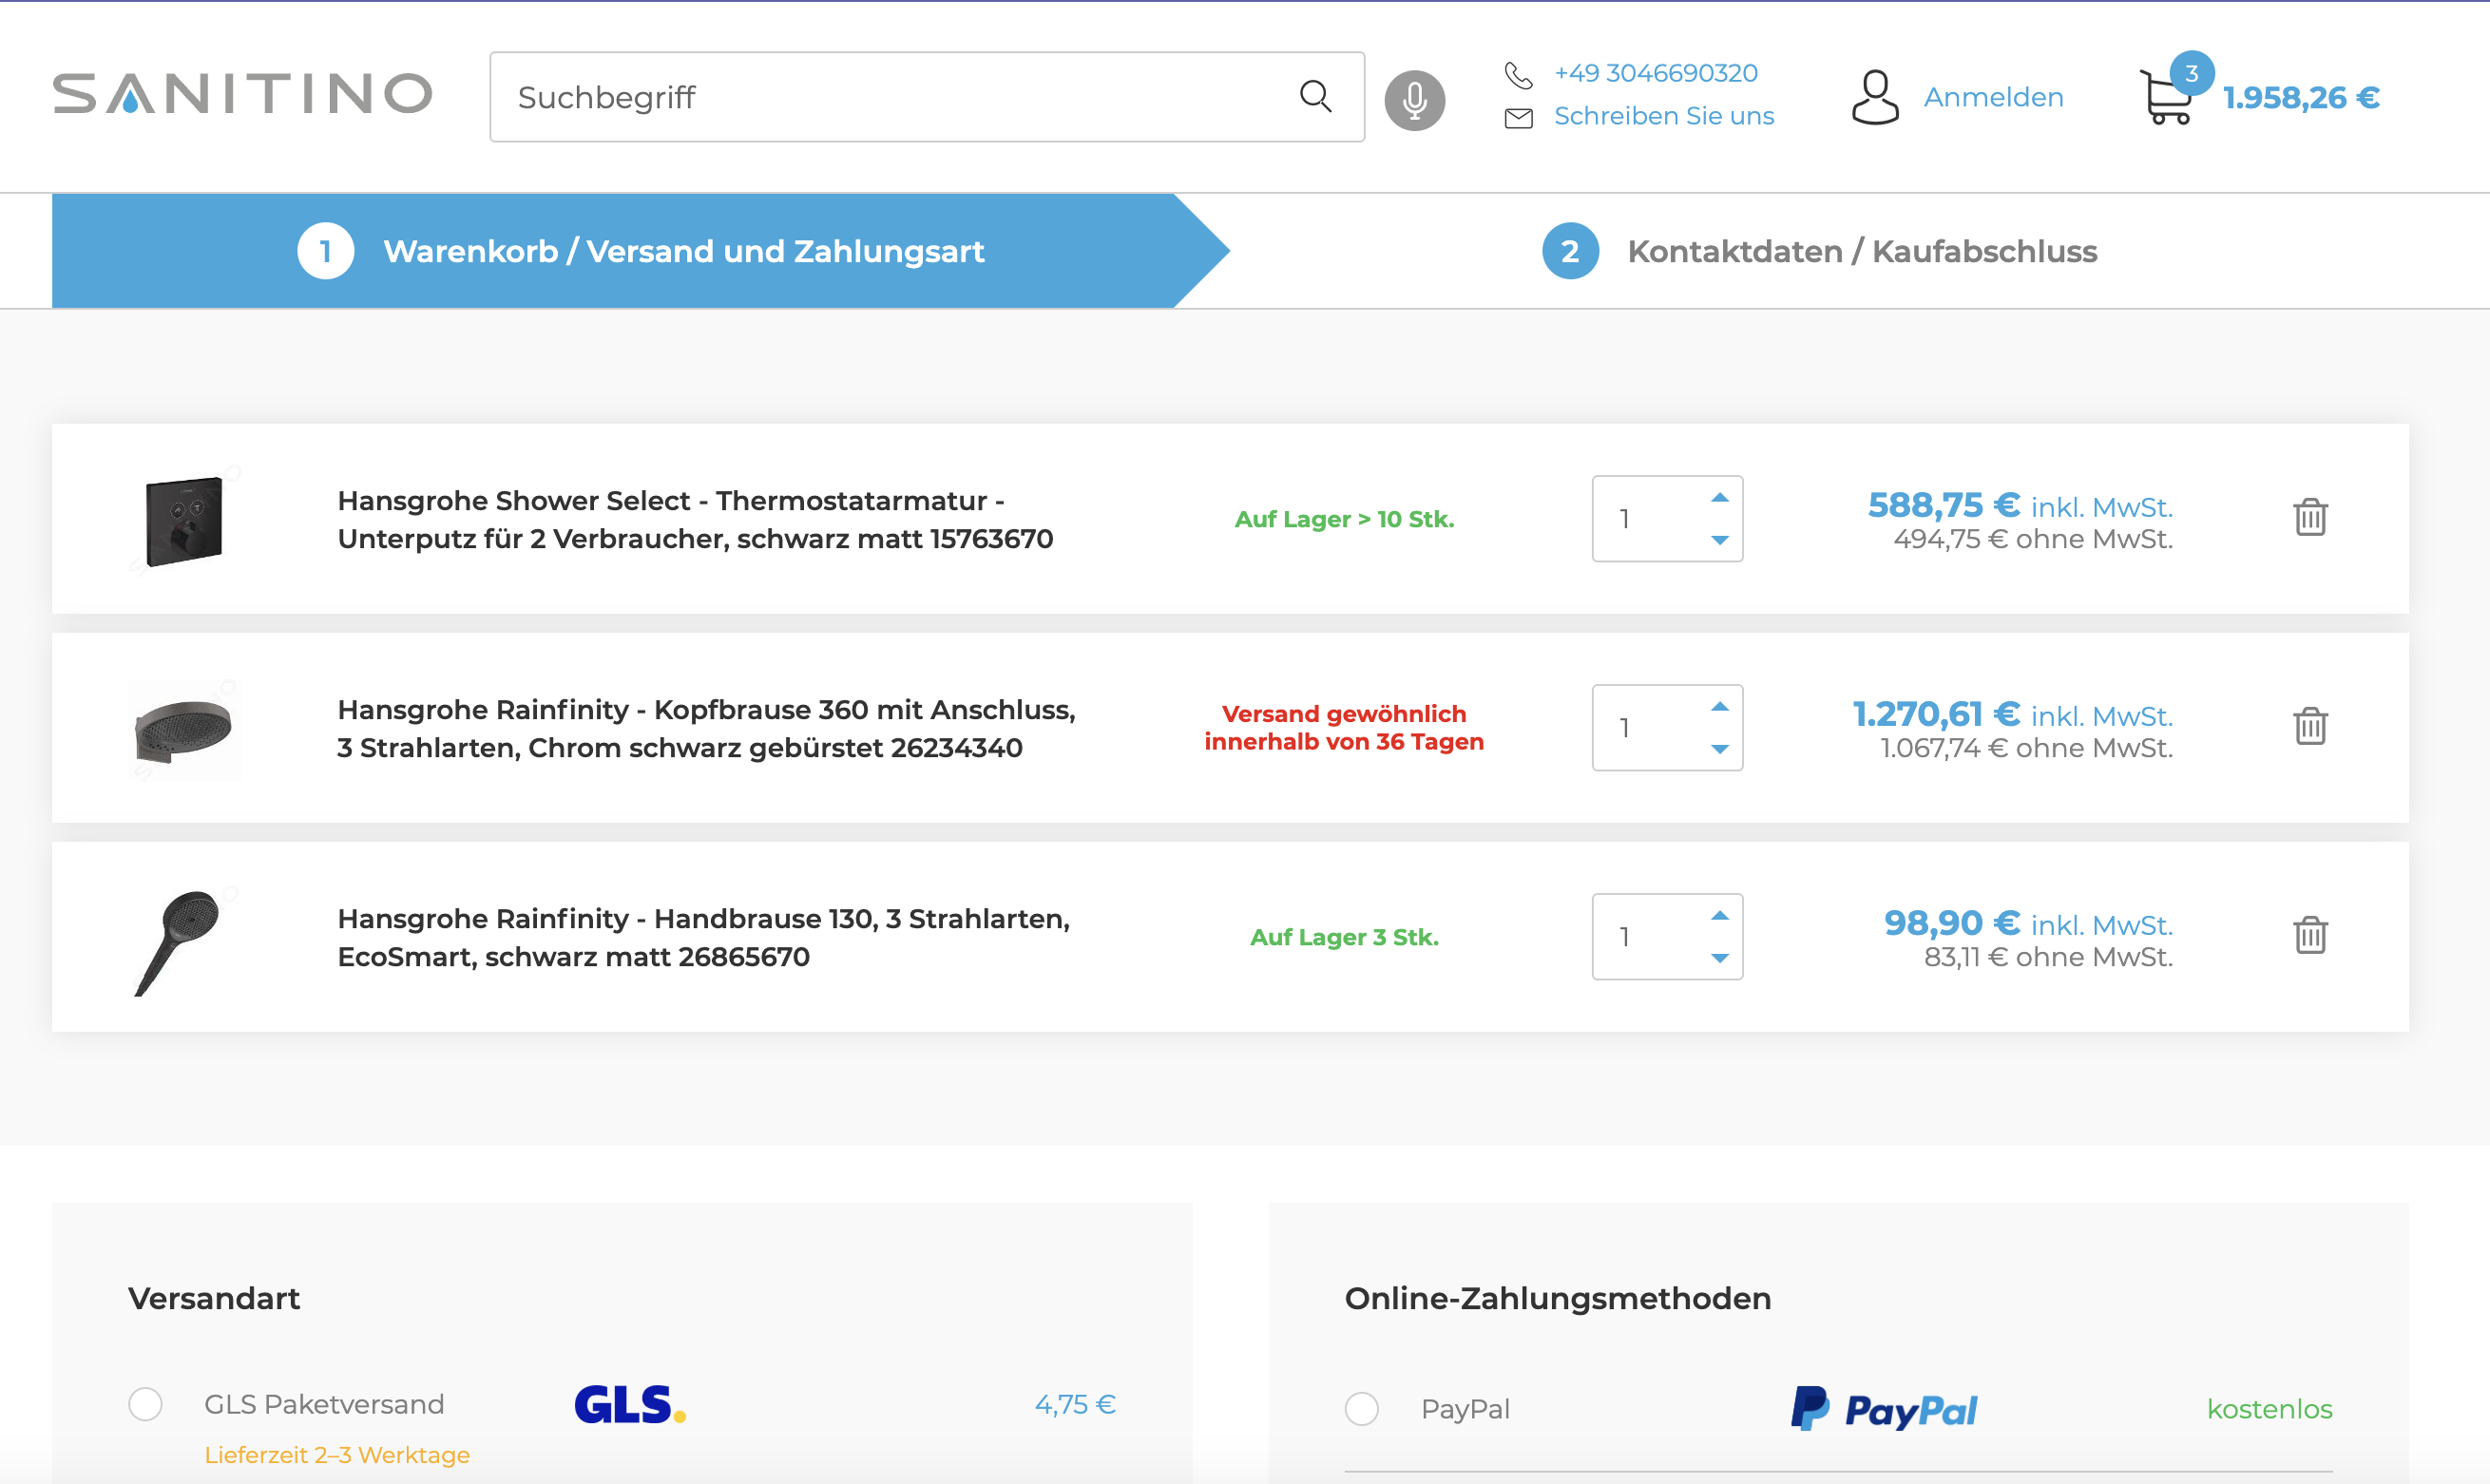
Task: Open Rainfinity Handbrause product thumbnail
Action: click(183, 939)
